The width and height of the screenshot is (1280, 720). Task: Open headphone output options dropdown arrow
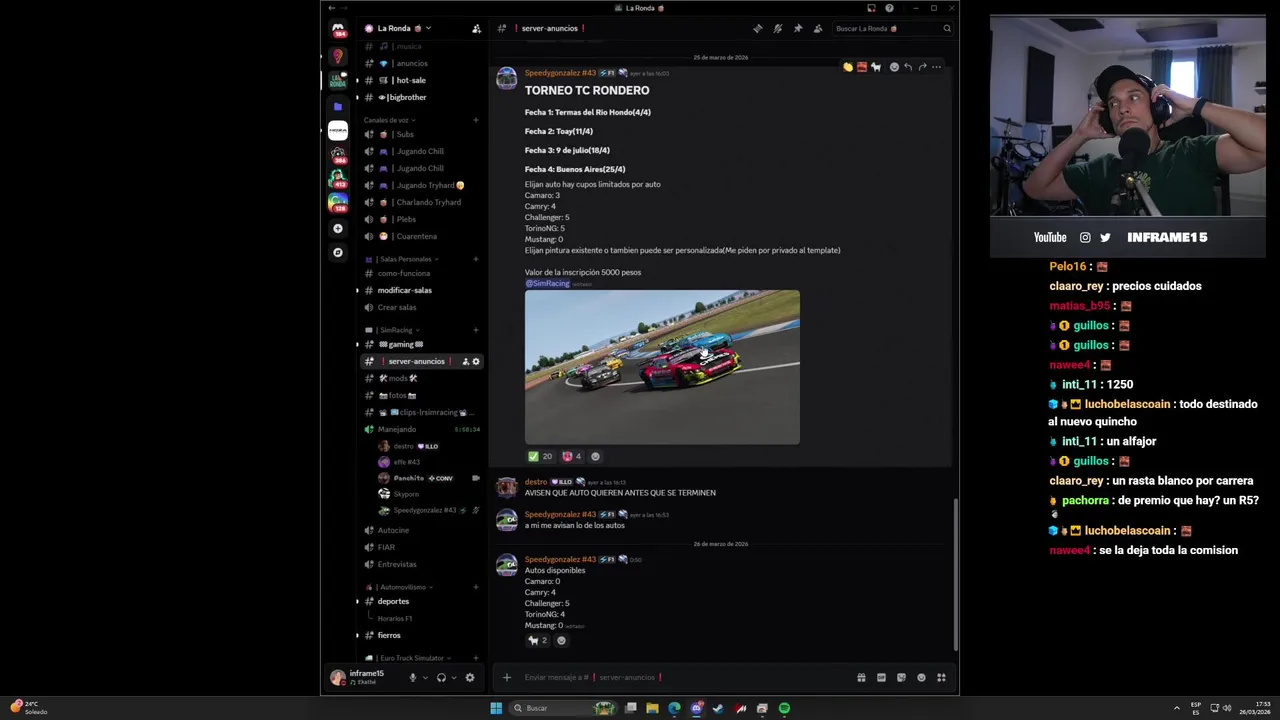pyautogui.click(x=454, y=677)
